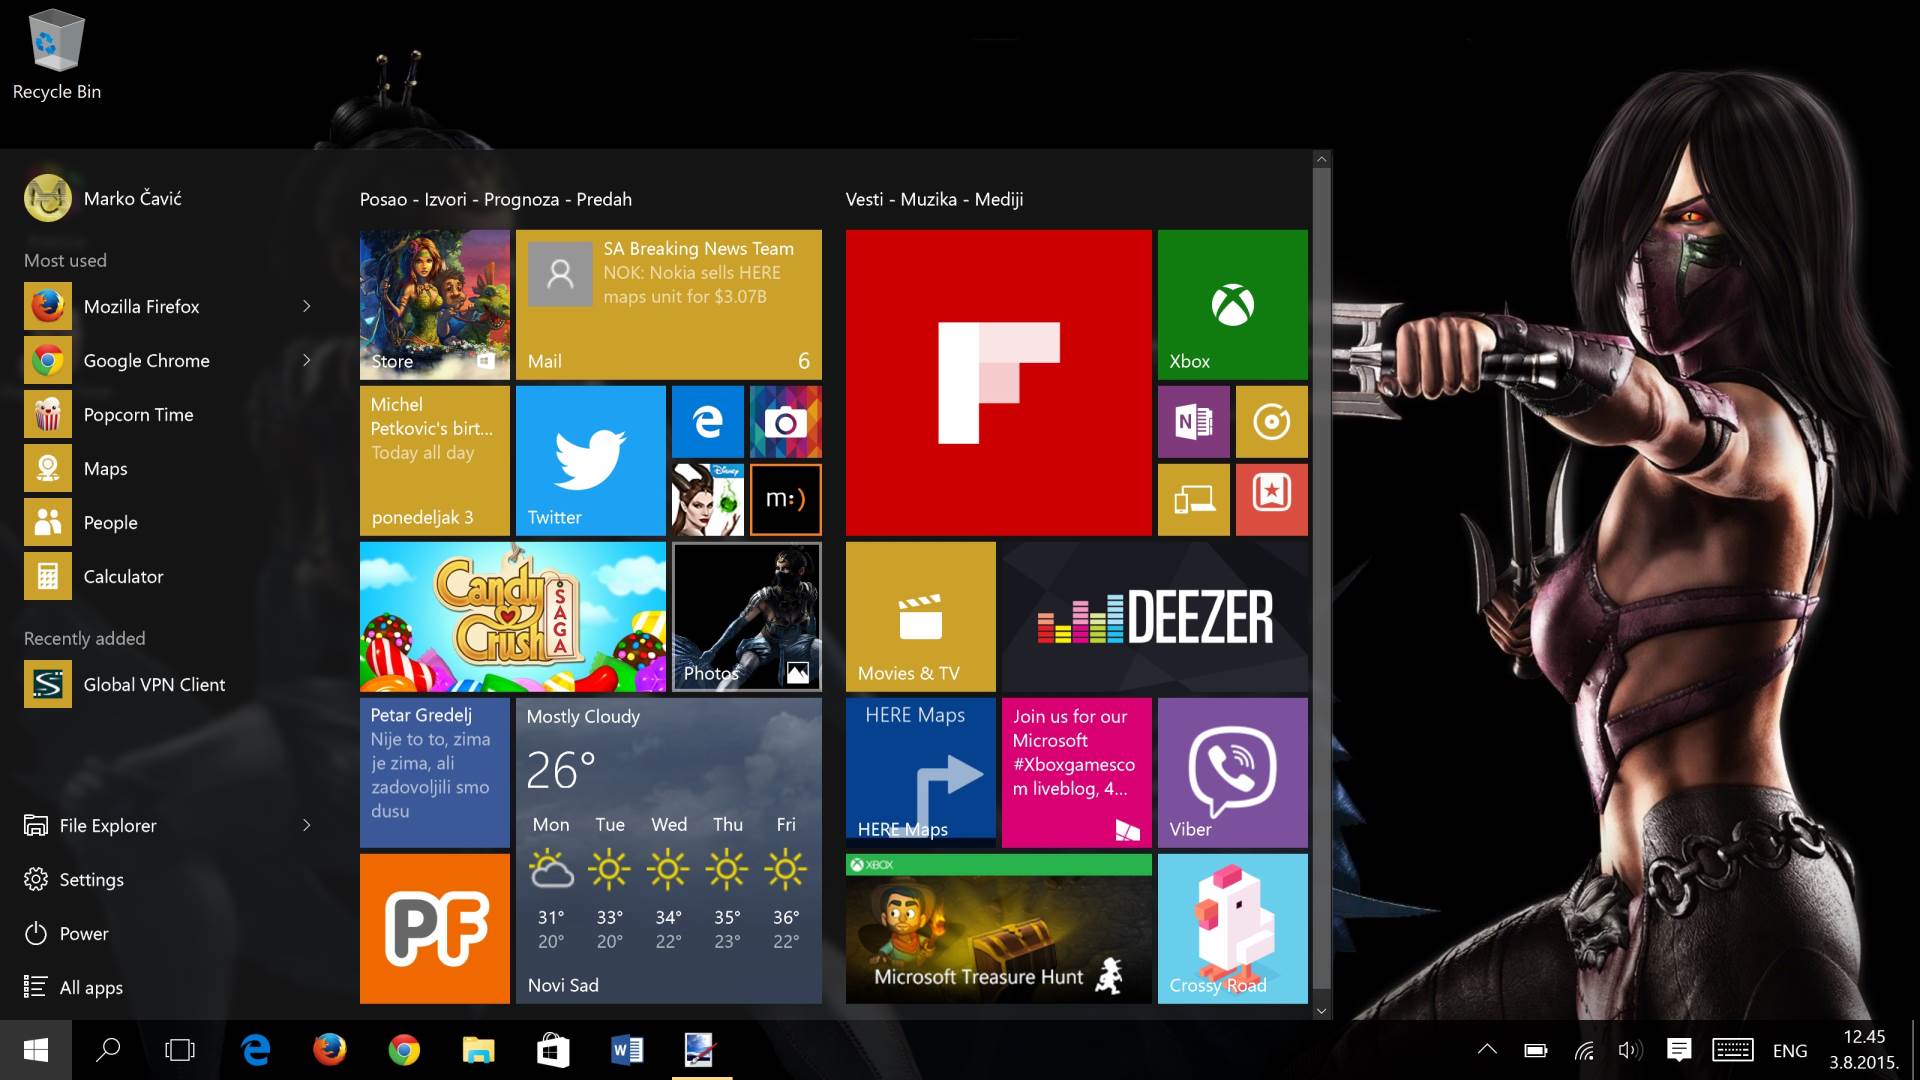Open All apps list
Image resolution: width=1920 pixels, height=1080 pixels.
click(x=90, y=987)
